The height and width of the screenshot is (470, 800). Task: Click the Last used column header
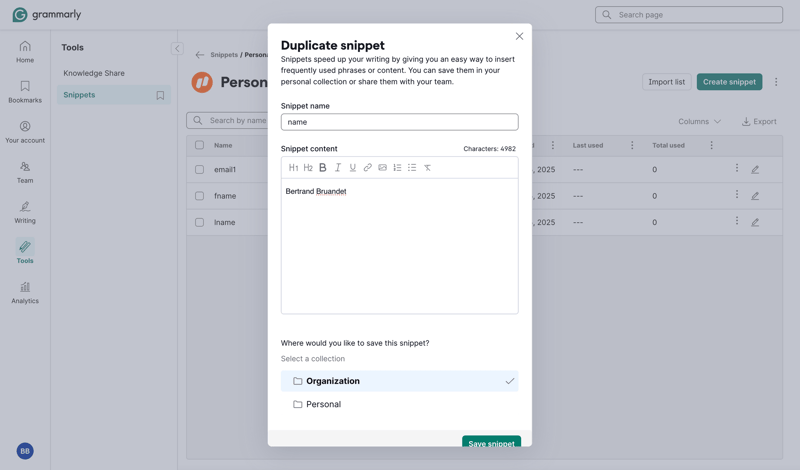(588, 145)
